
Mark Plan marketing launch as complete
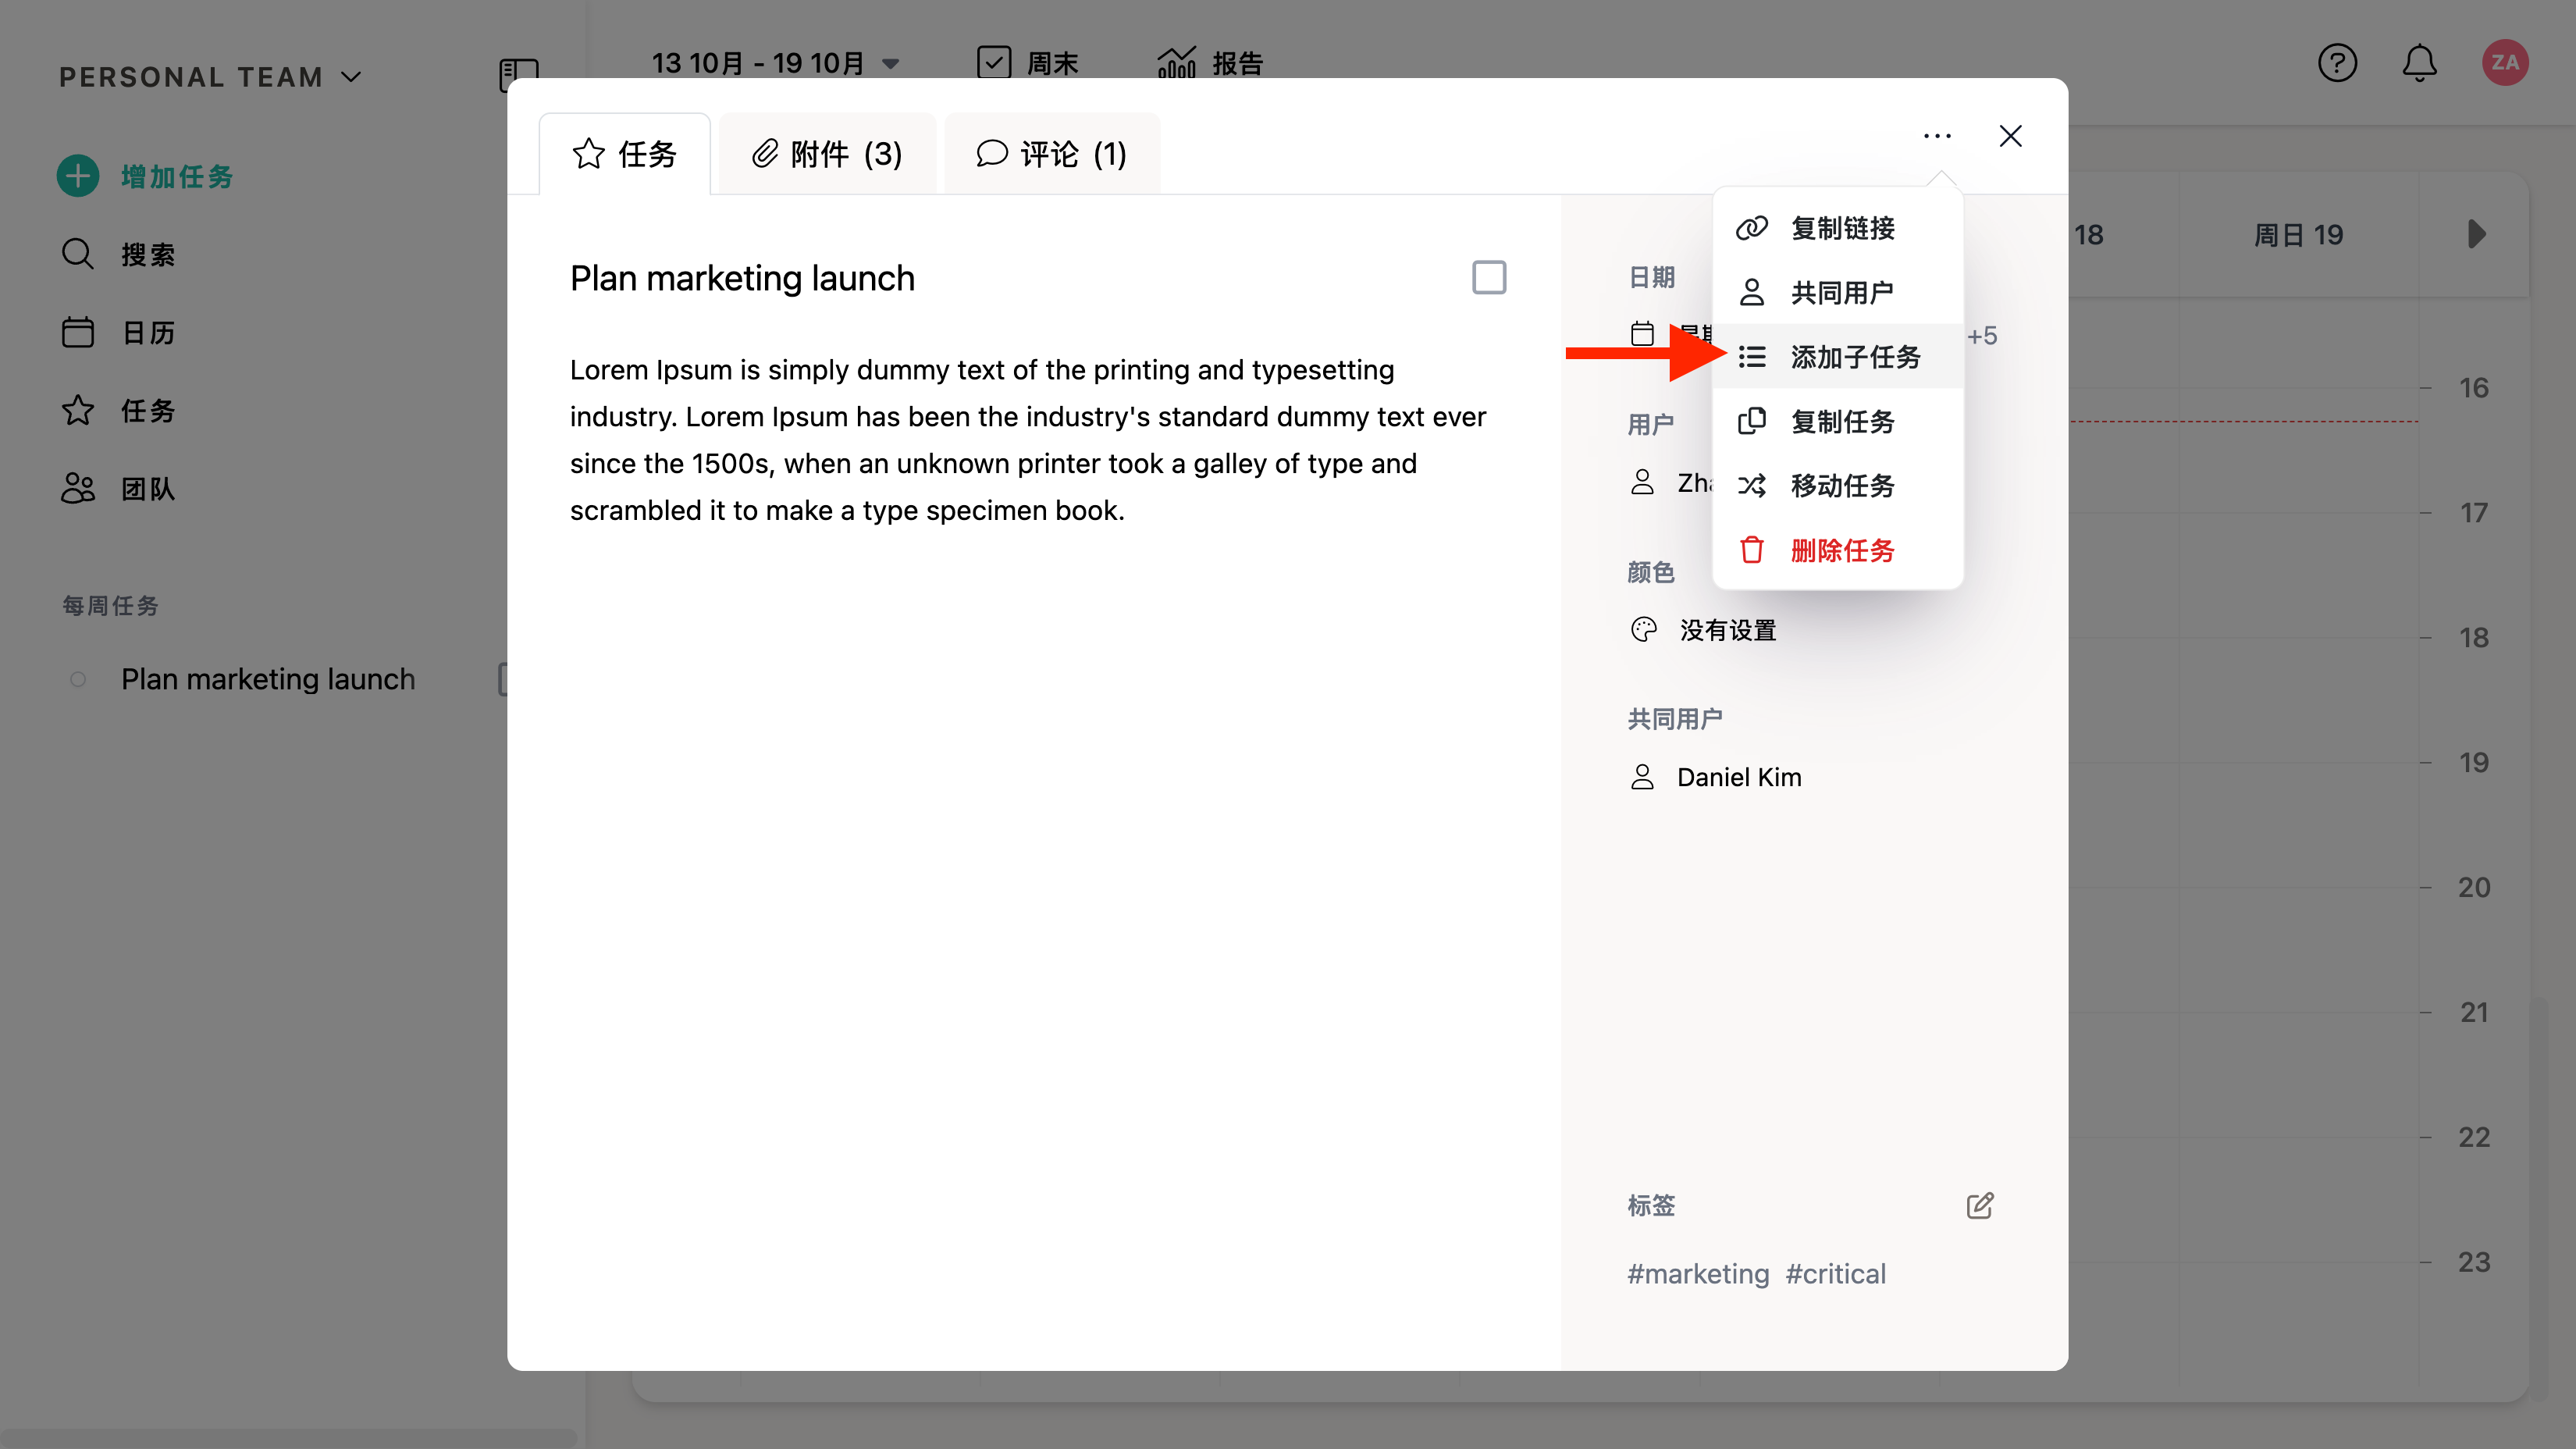click(x=1489, y=277)
